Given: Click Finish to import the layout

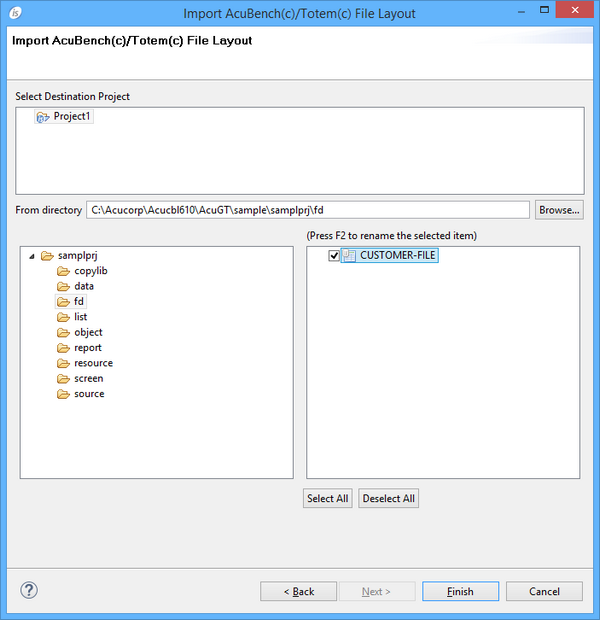Looking at the screenshot, I should pyautogui.click(x=460, y=591).
